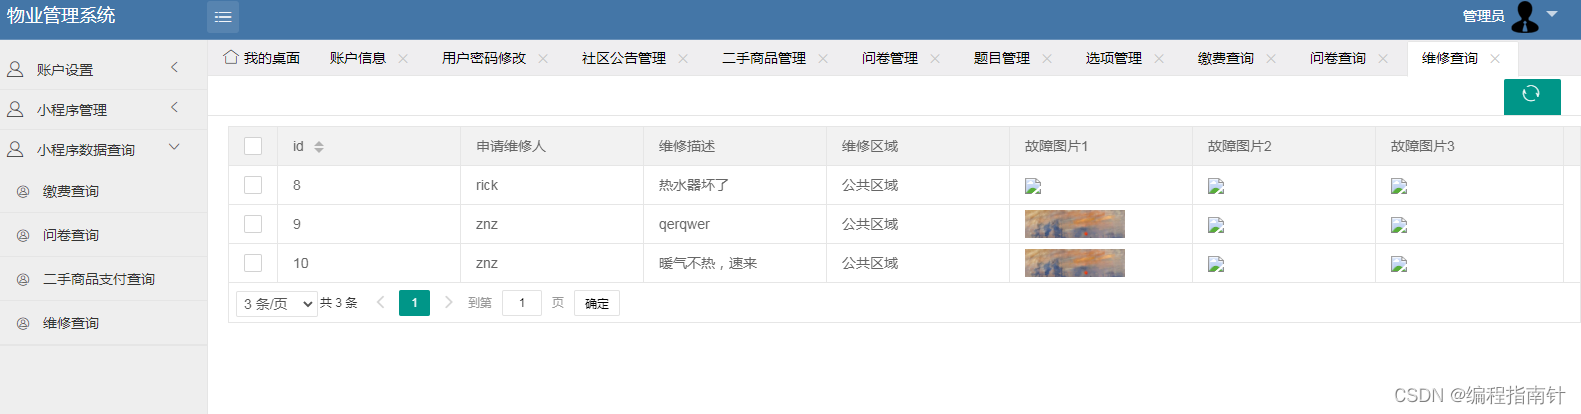Open the 3 条/页 page size dropdown
This screenshot has width=1581, height=414.
pos(277,303)
